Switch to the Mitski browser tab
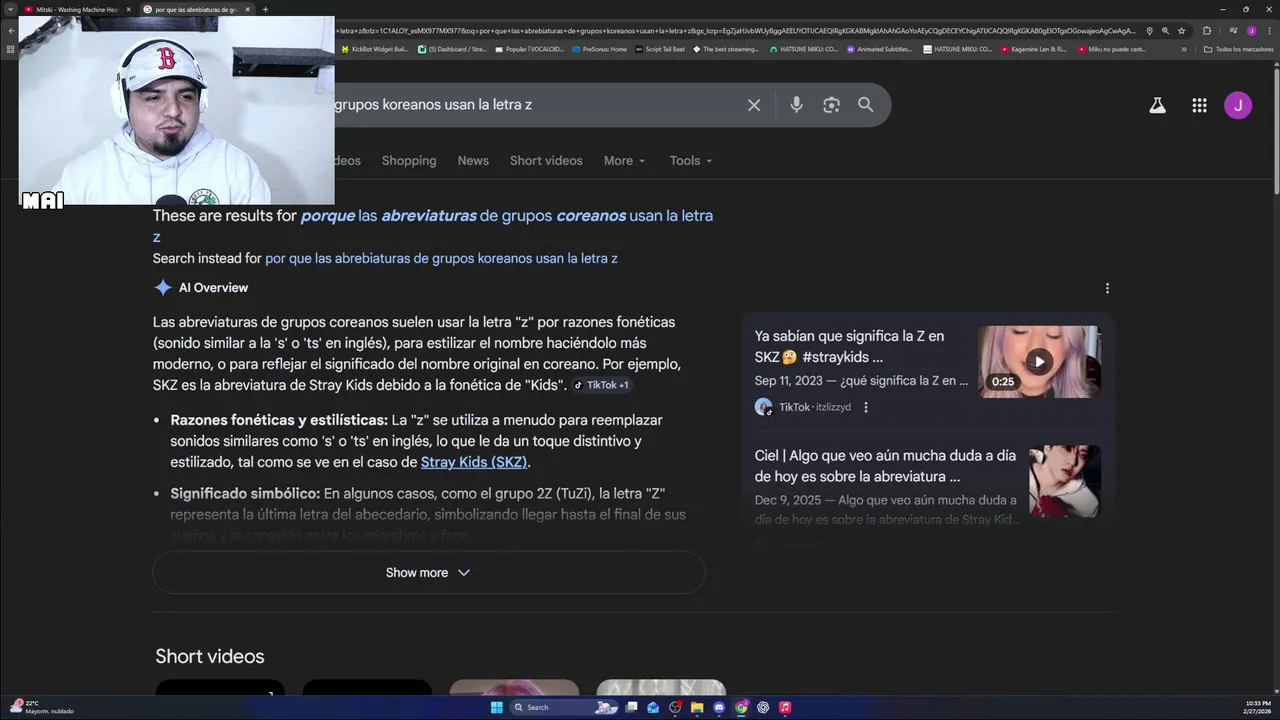 point(77,9)
